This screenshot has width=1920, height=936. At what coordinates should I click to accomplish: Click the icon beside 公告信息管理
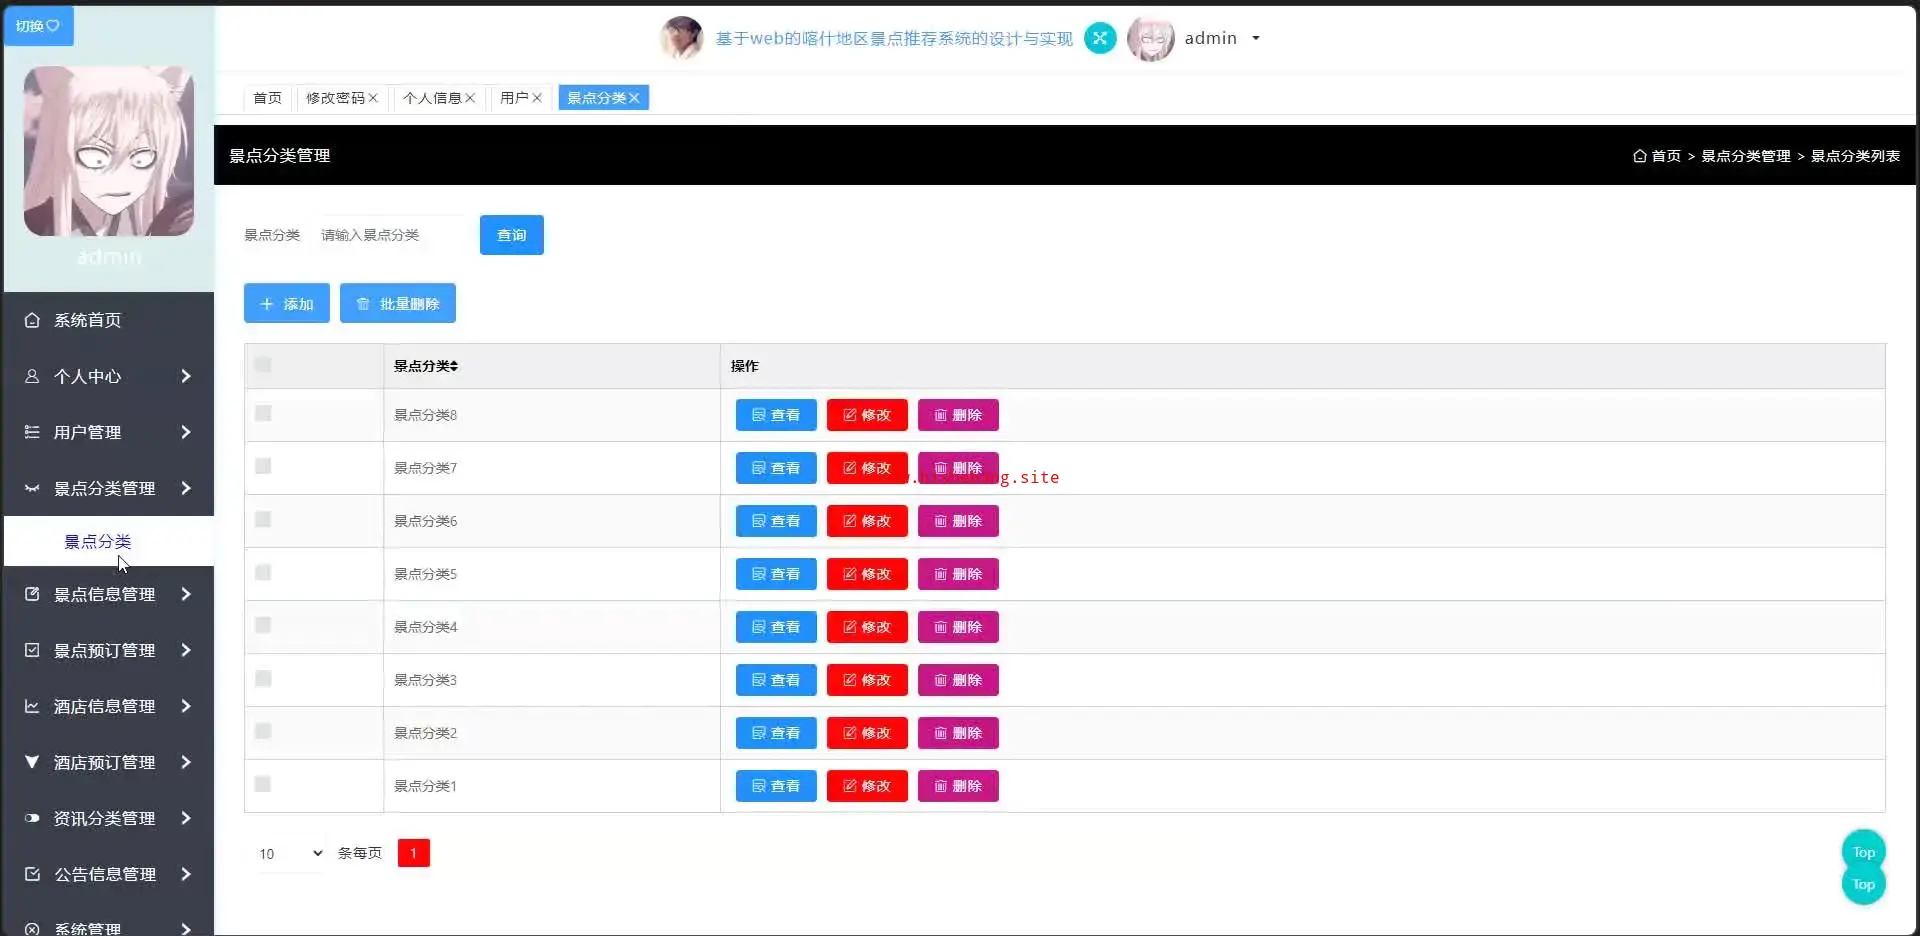point(32,874)
